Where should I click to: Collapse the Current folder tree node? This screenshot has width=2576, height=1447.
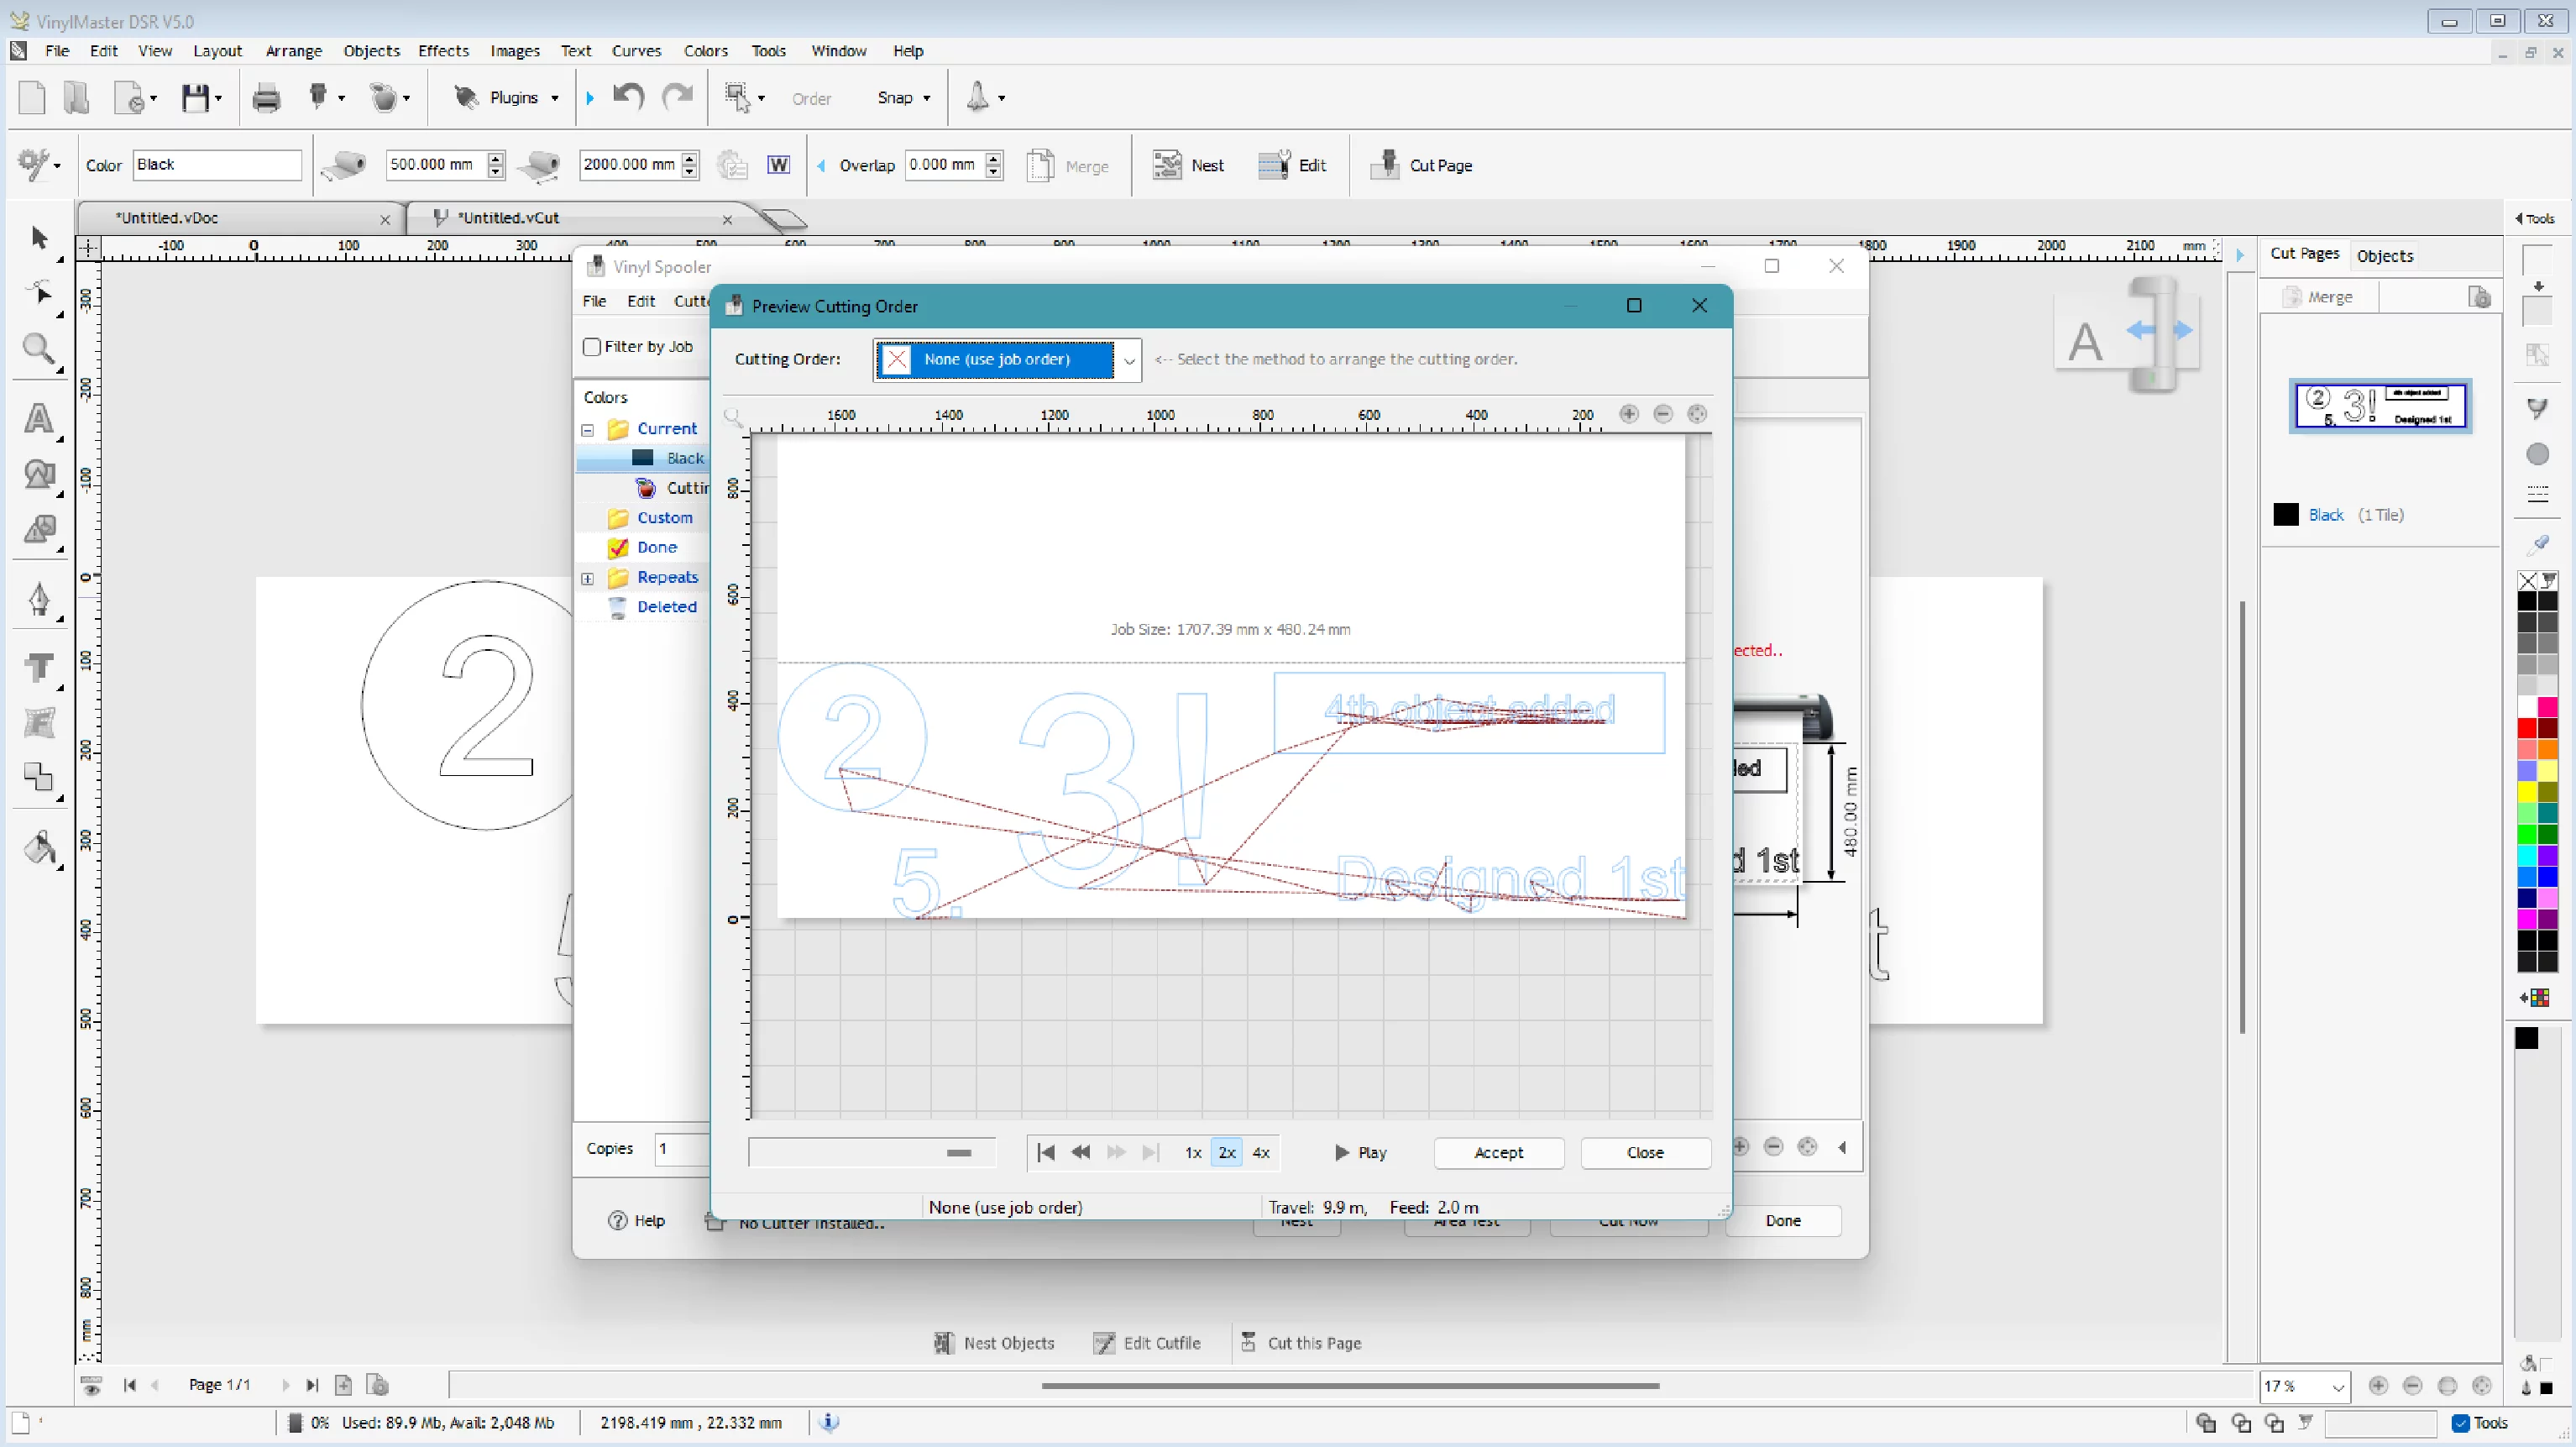tap(588, 430)
